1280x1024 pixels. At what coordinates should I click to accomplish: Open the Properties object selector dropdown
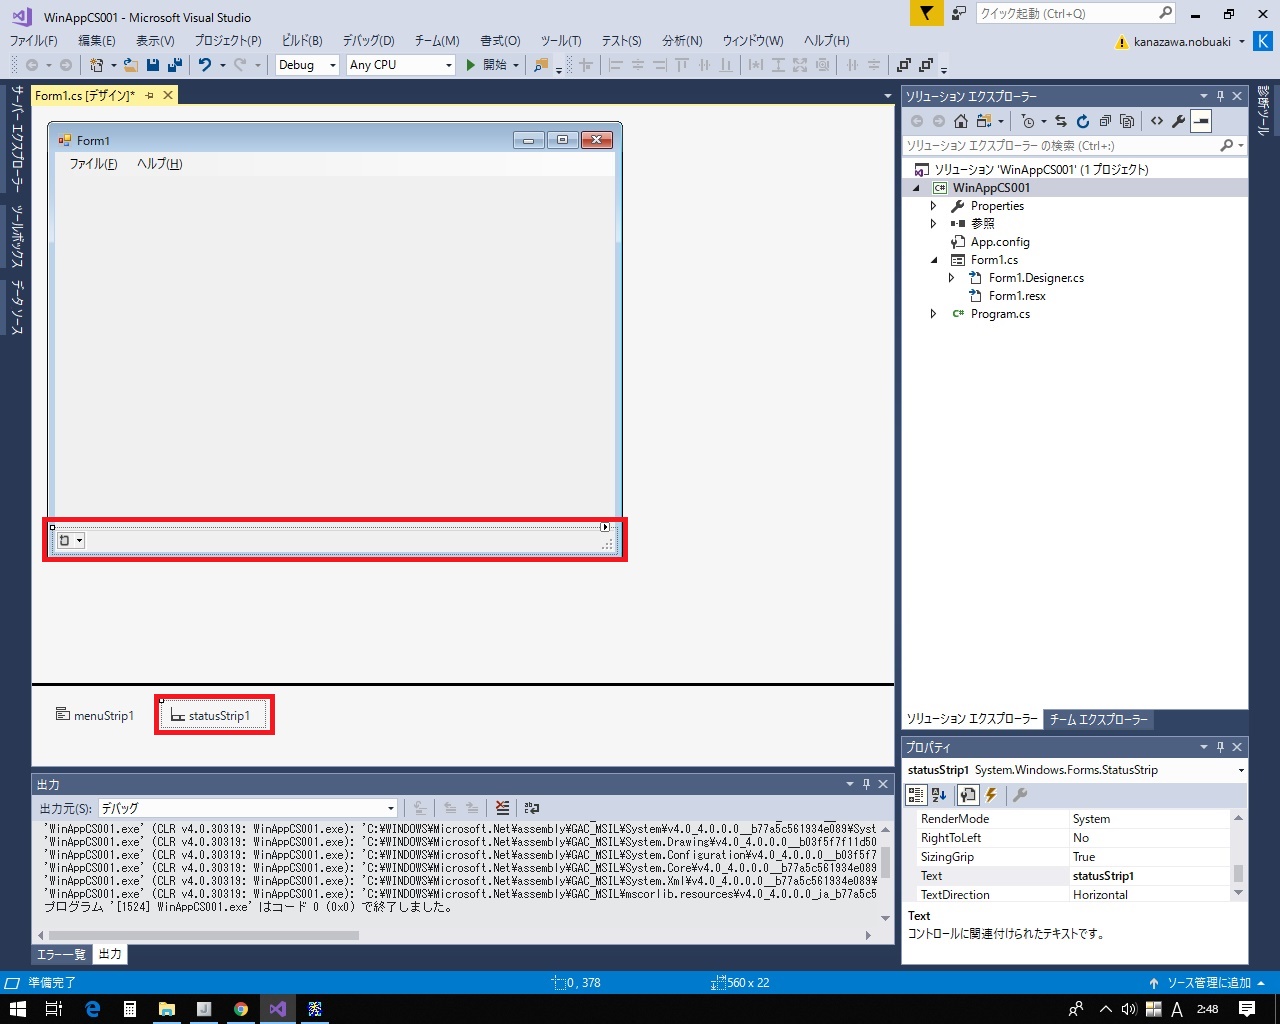[x=1241, y=770]
